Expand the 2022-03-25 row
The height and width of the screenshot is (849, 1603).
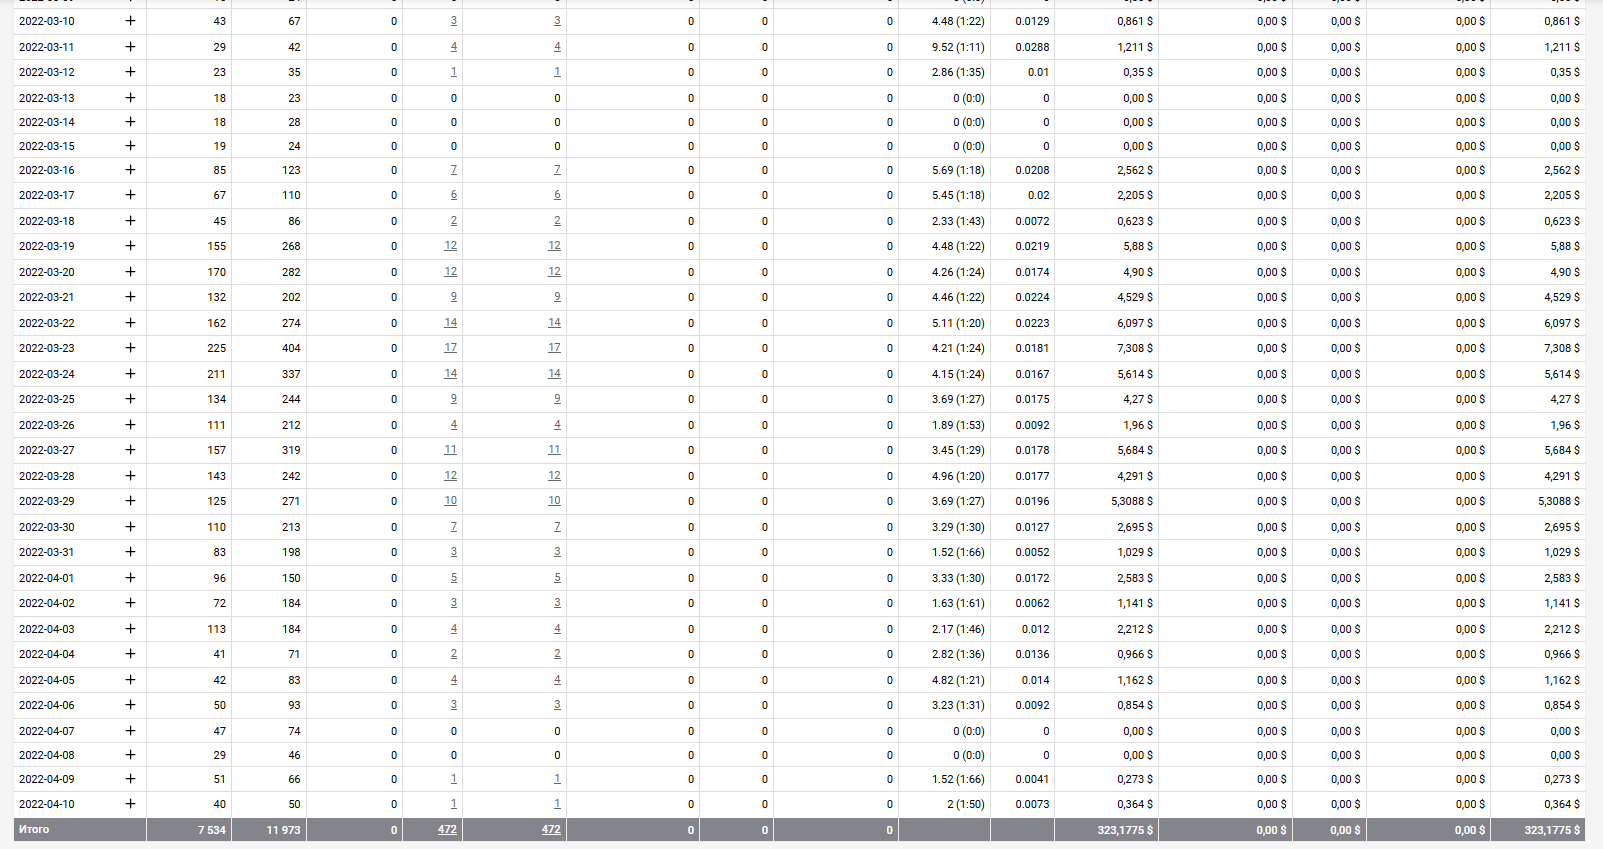pyautogui.click(x=130, y=399)
